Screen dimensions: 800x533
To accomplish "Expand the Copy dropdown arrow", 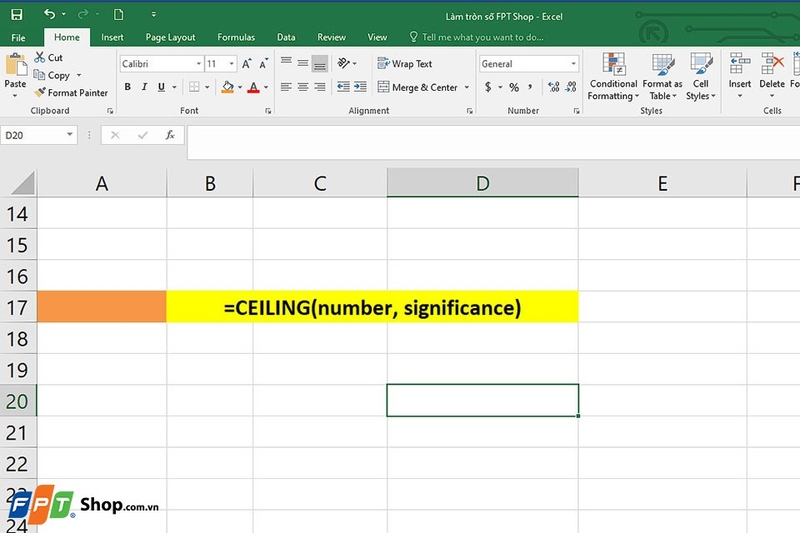I will (x=79, y=75).
